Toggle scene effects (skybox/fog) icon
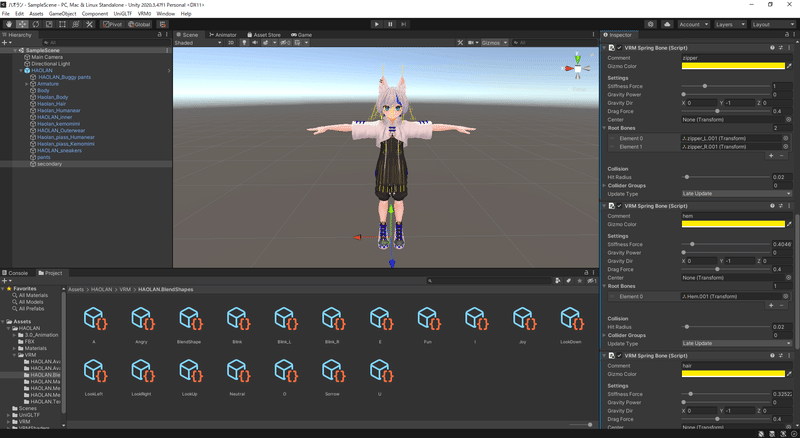 tap(266, 43)
